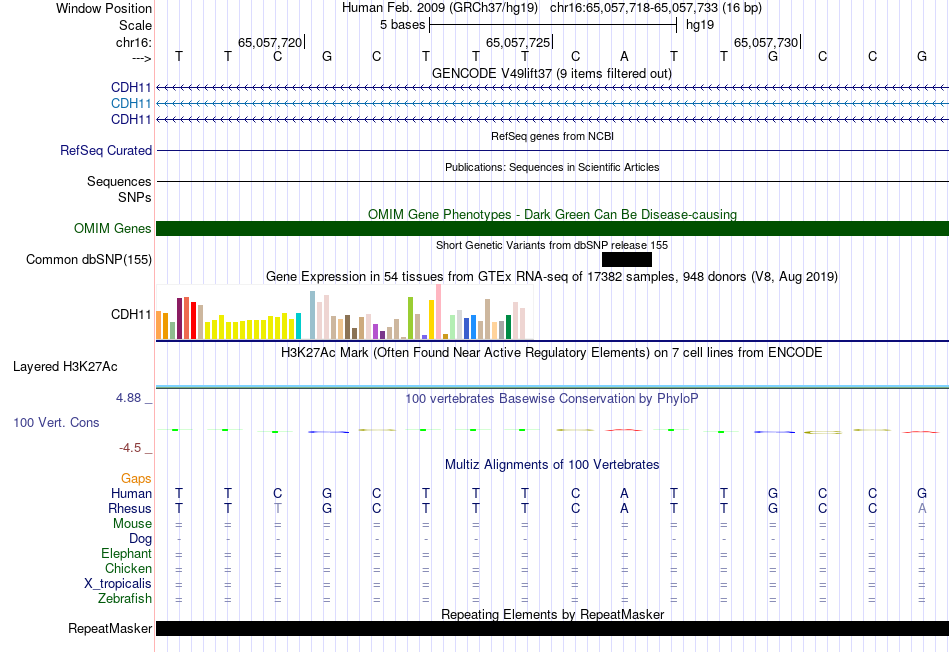Click Multiz Alignments of 100 Vertebrates title

(552, 465)
